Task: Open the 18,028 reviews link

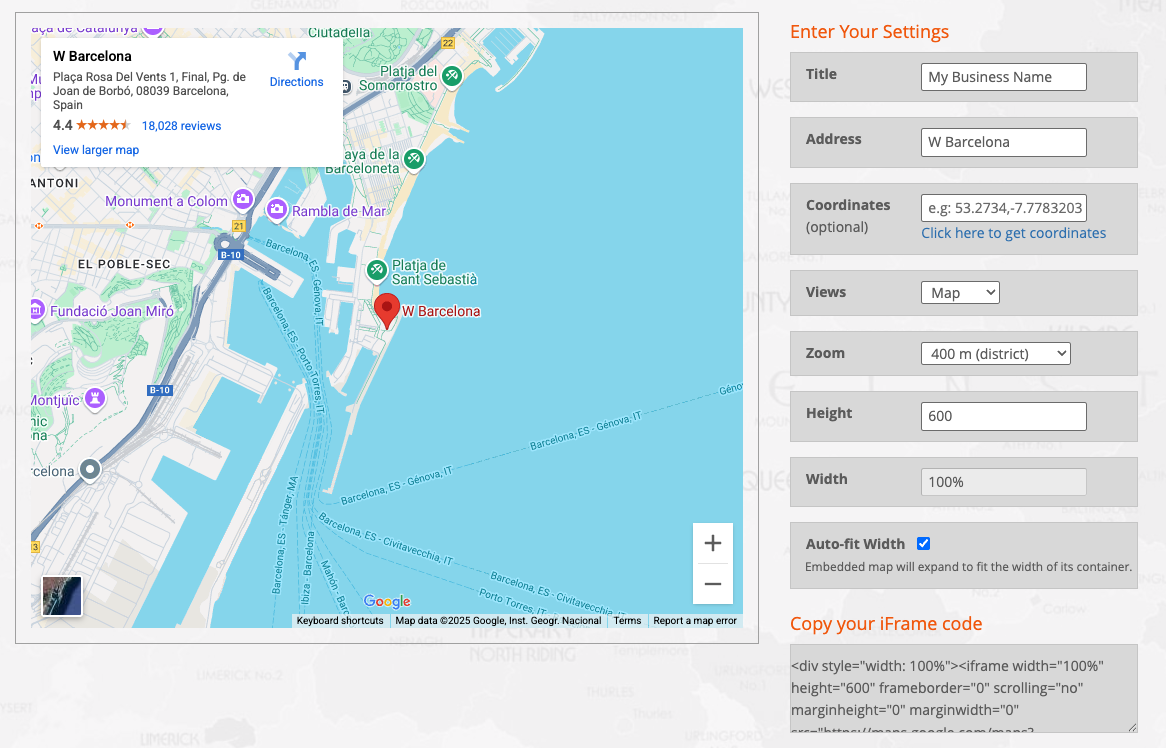Action: point(181,126)
